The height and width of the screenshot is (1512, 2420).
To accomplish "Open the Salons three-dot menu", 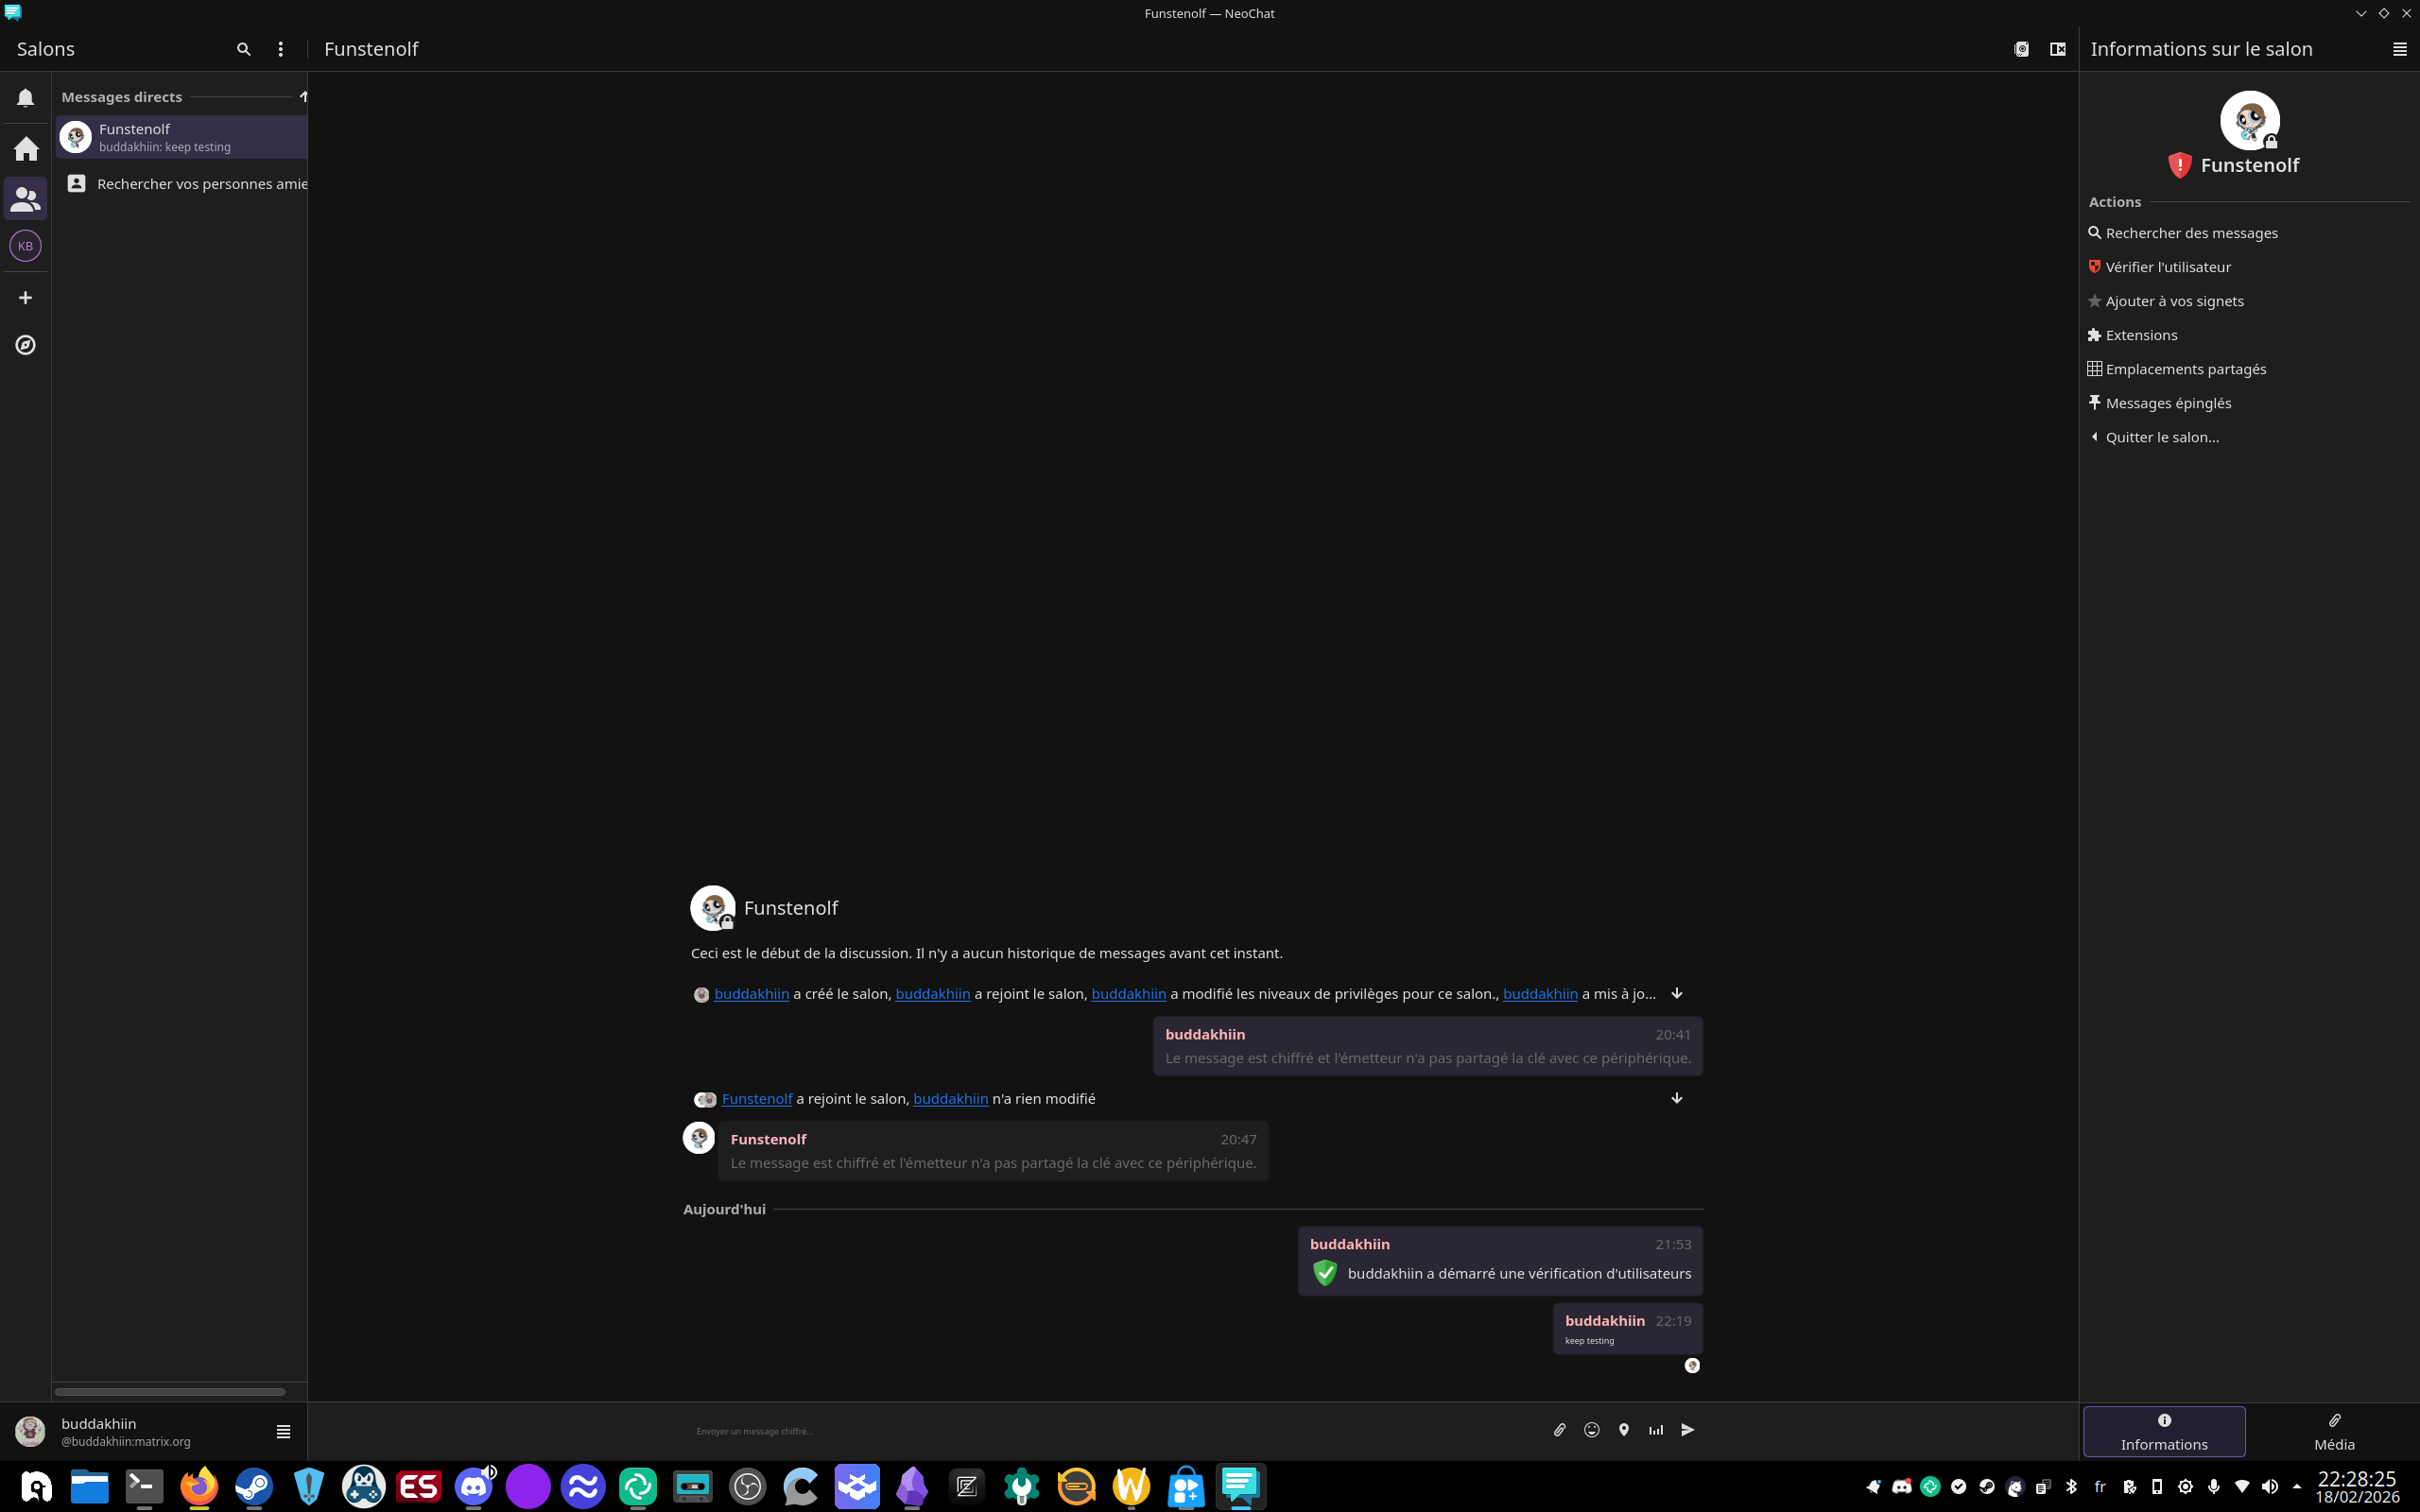I will [281, 49].
